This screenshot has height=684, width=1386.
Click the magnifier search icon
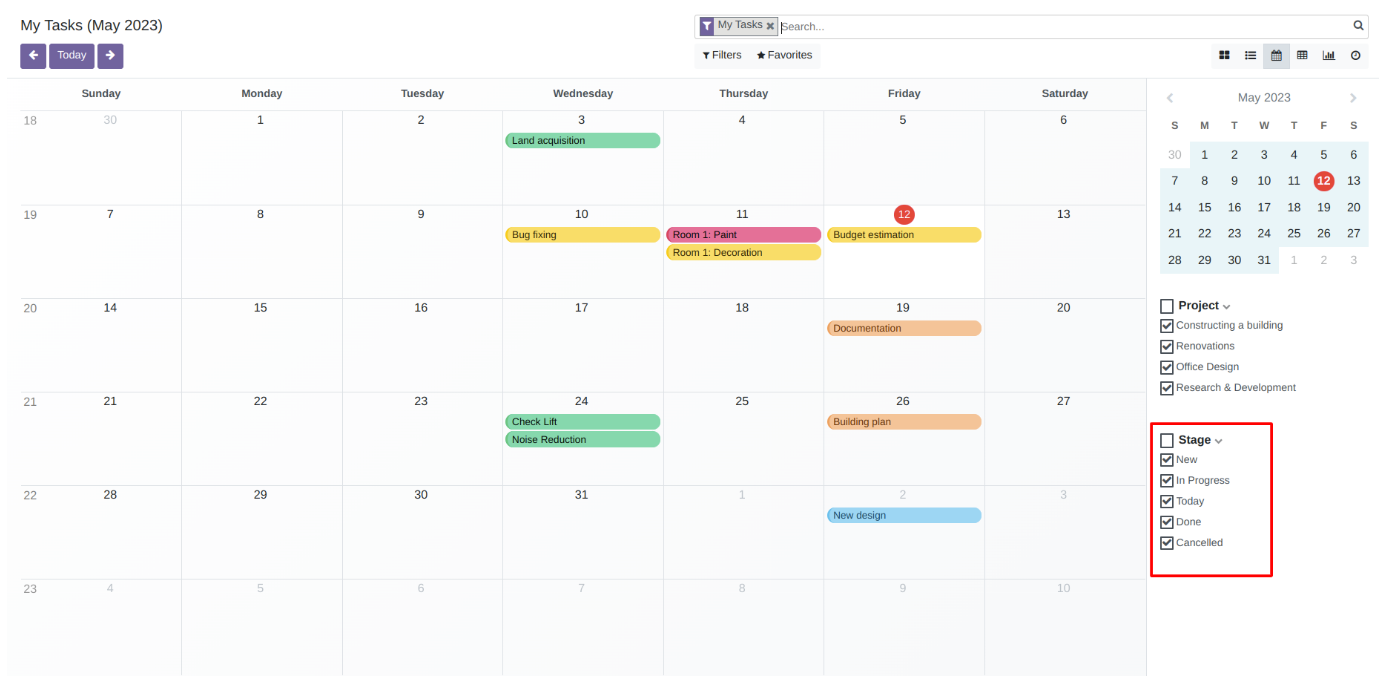point(1358,26)
